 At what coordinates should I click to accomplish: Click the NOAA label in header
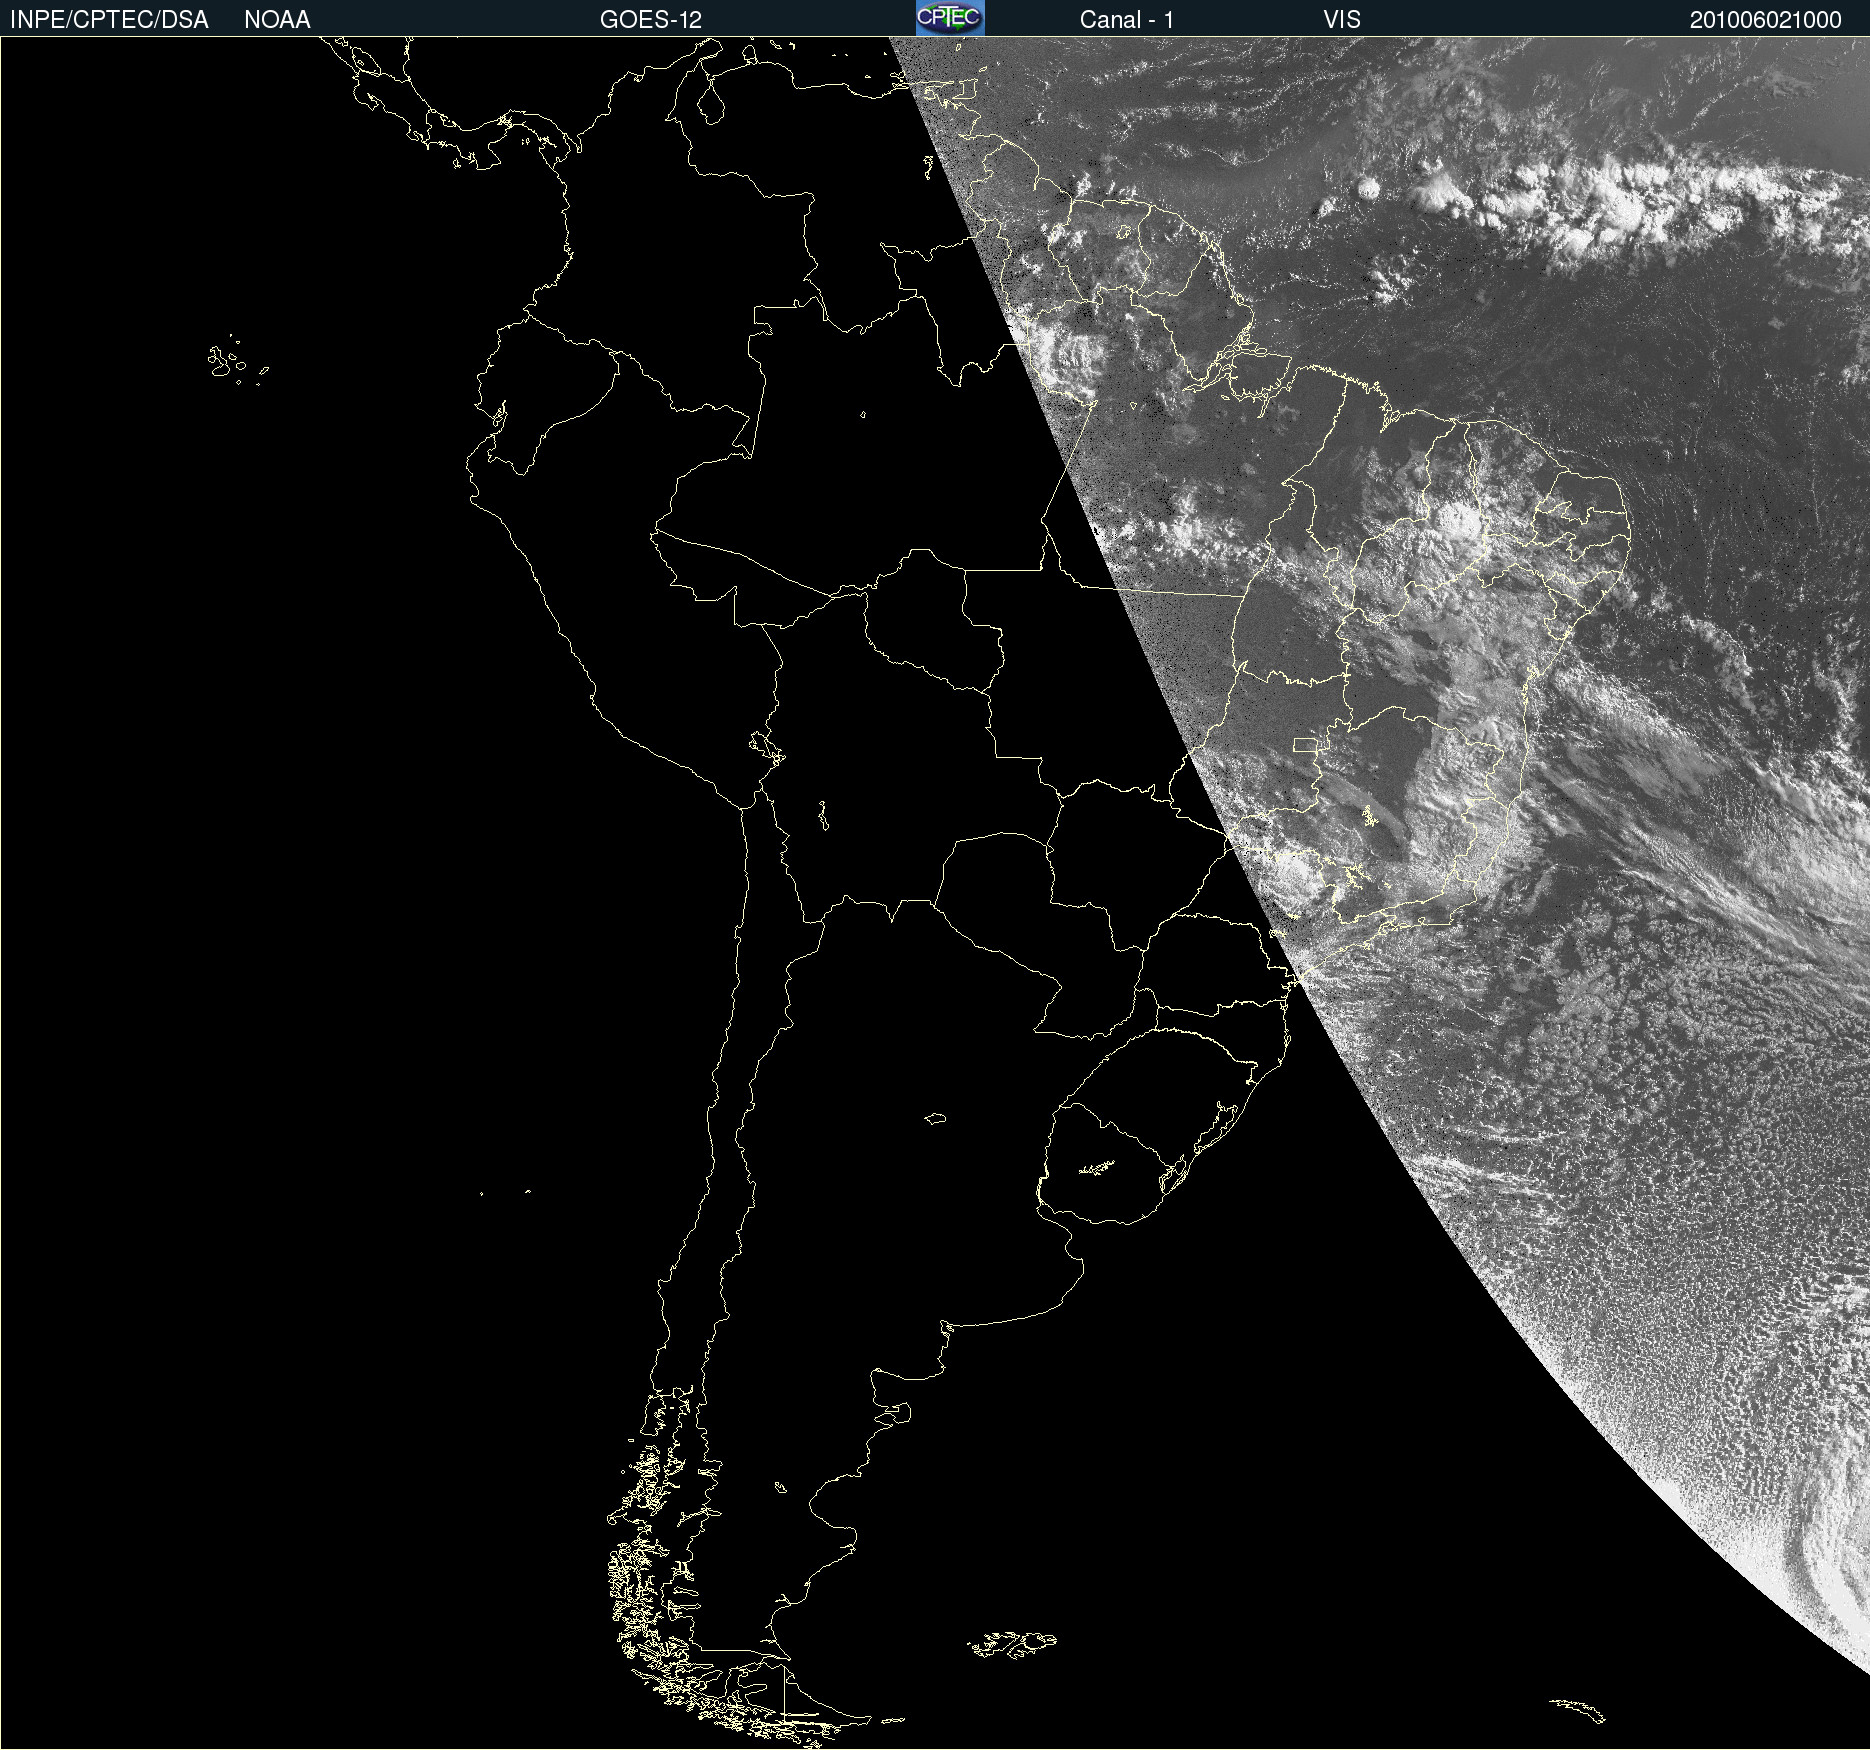pos(277,20)
